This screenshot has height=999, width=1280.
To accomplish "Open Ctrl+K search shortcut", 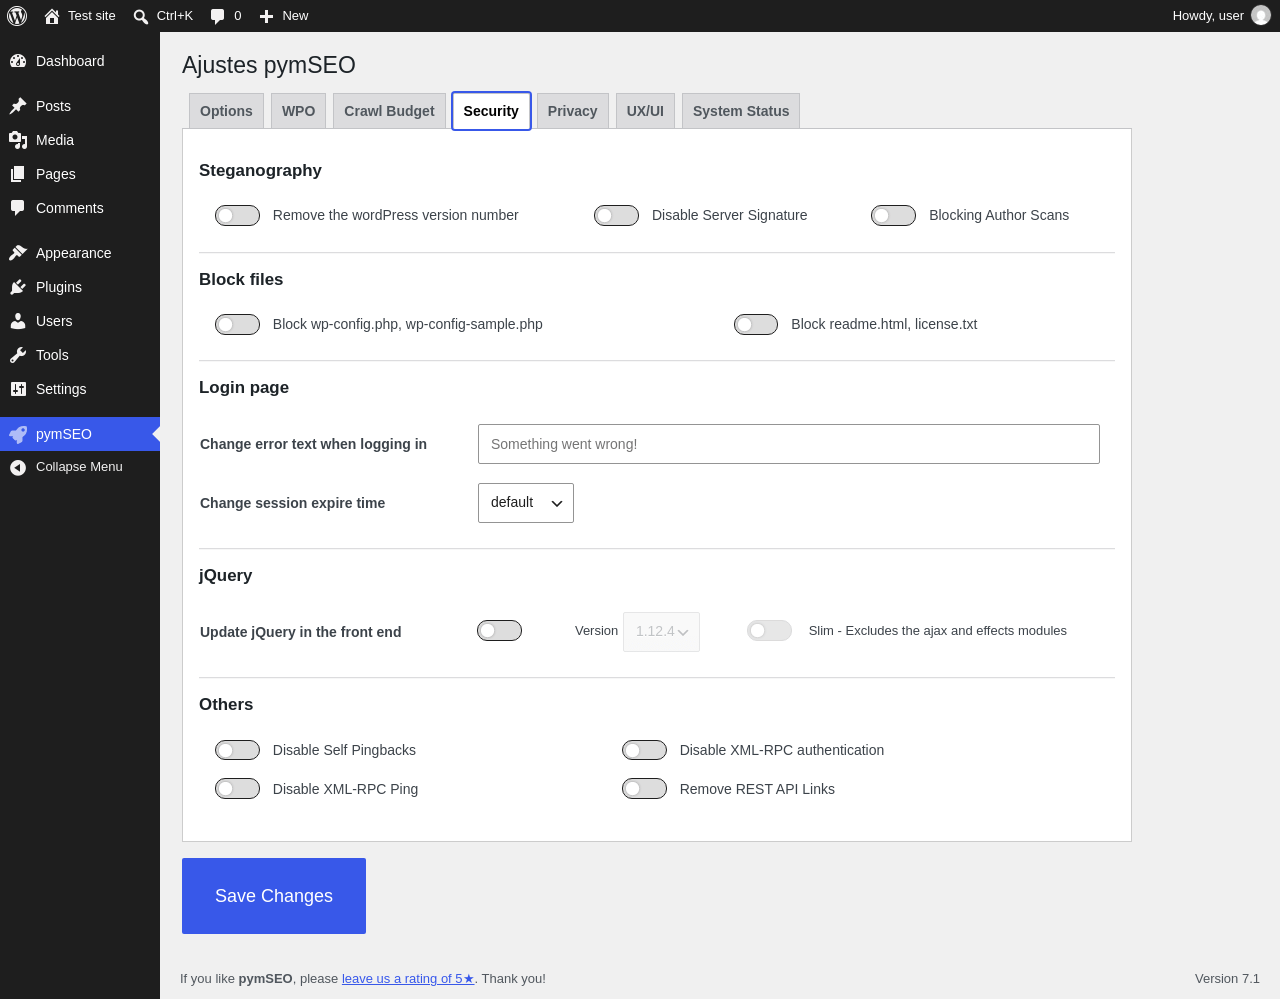I will click(x=163, y=16).
